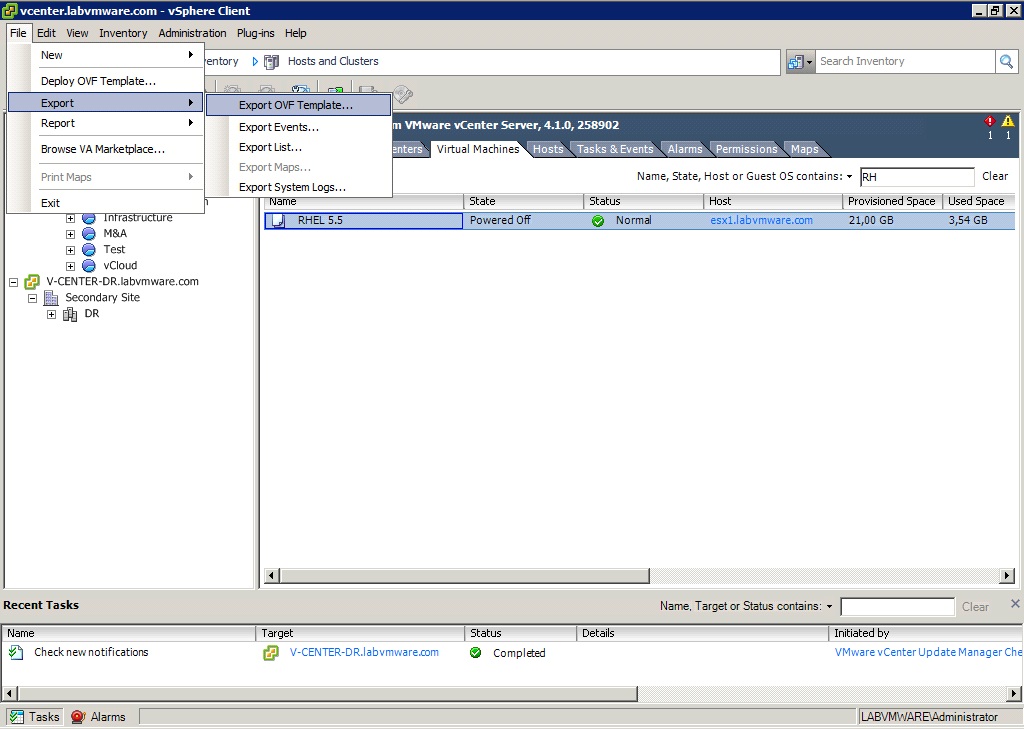The image size is (1024, 729).
Task: Click the green Normal status icon
Action: 598,221
